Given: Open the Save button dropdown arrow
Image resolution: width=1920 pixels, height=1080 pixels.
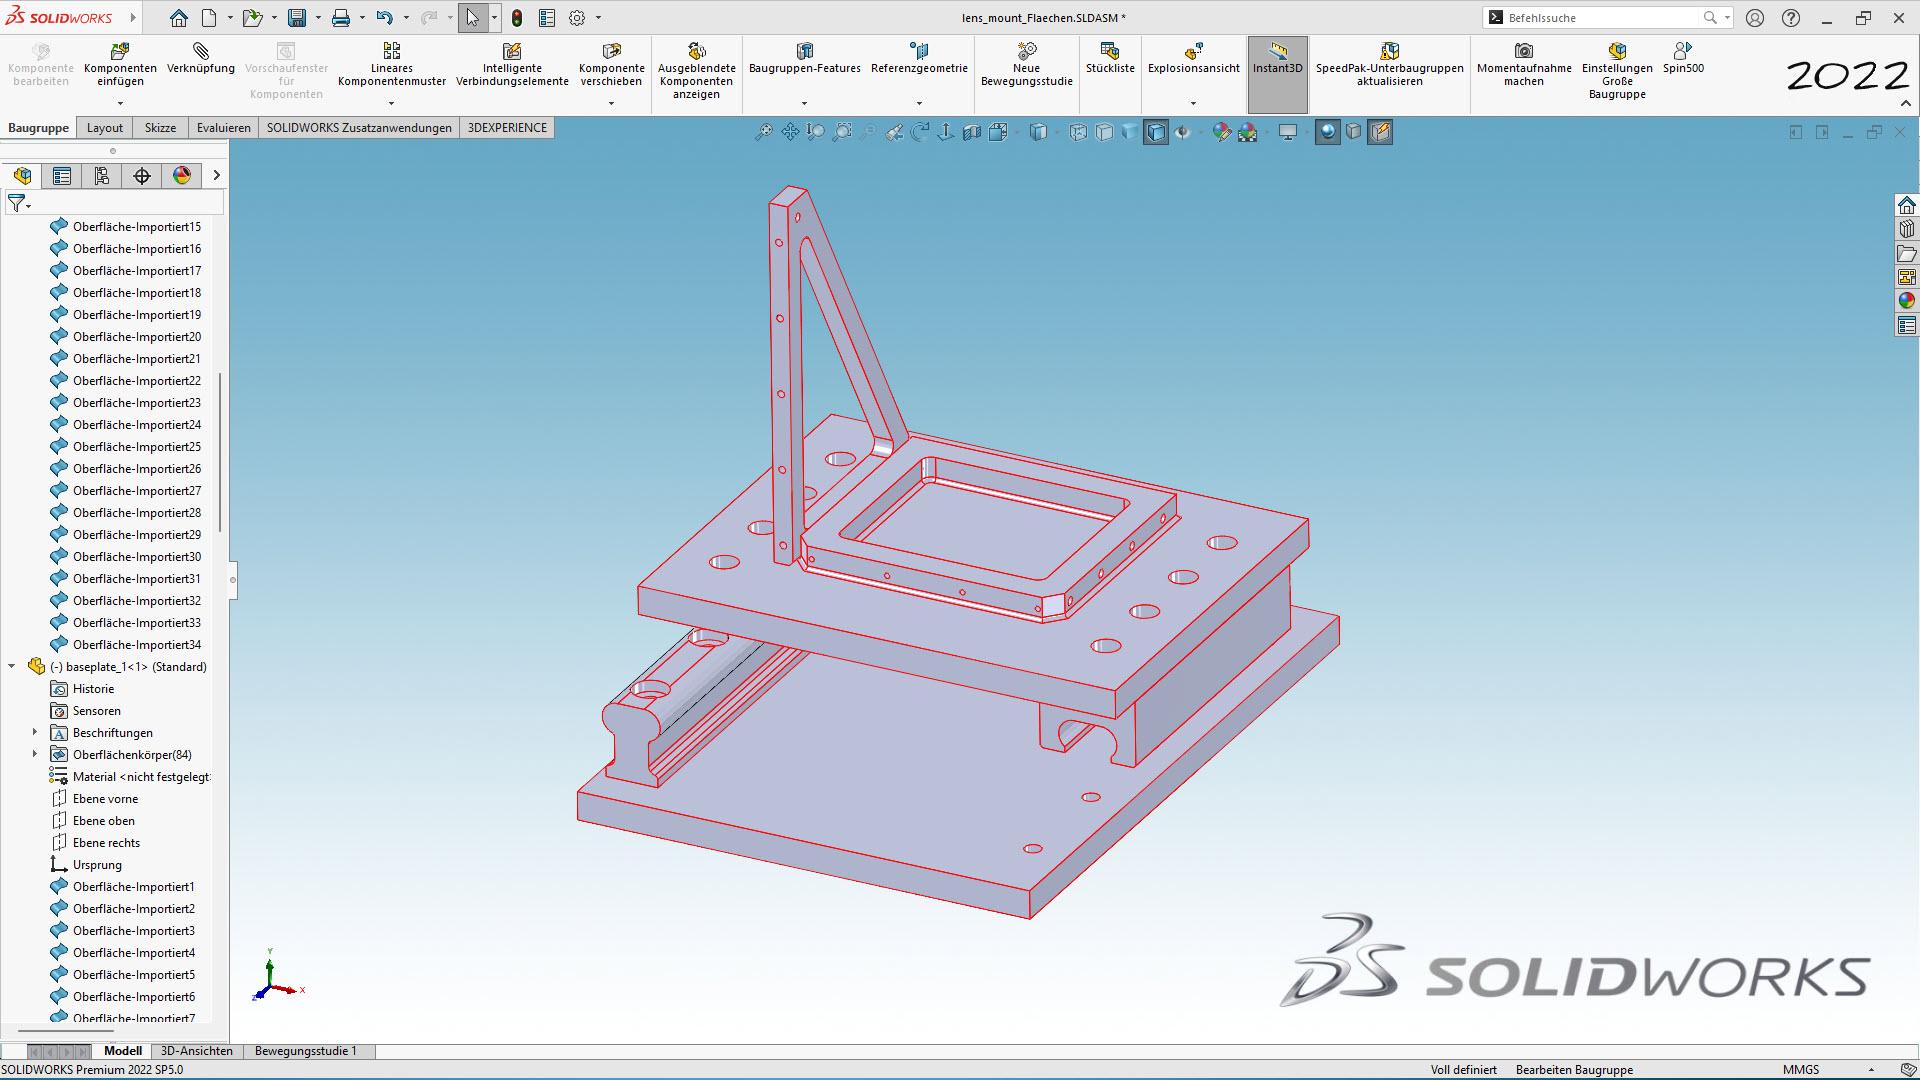Looking at the screenshot, I should click(x=318, y=18).
